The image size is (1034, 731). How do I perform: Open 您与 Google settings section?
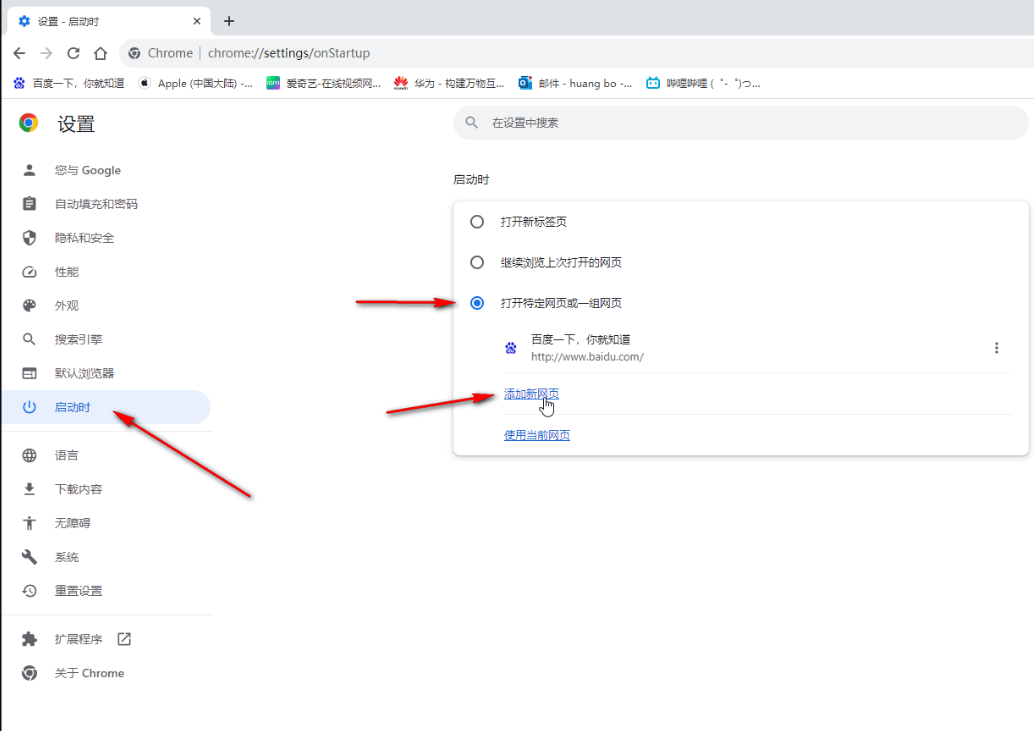point(106,170)
